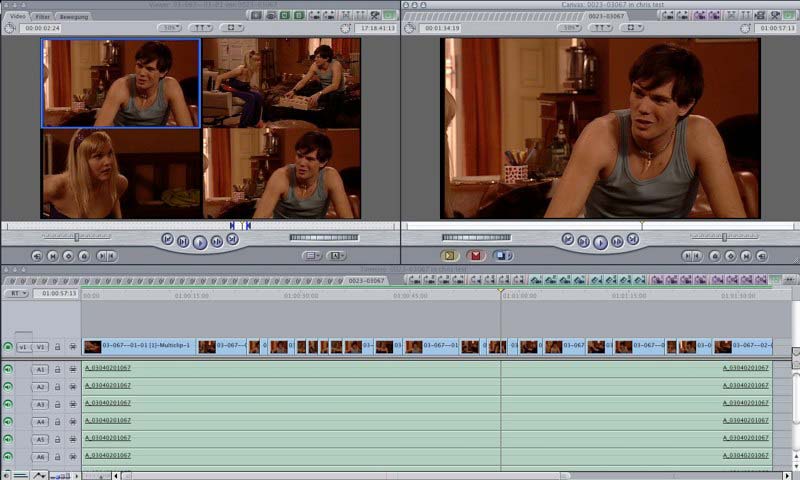This screenshot has height=480, width=800.
Task: Click V1 destination track button
Action: click(41, 347)
